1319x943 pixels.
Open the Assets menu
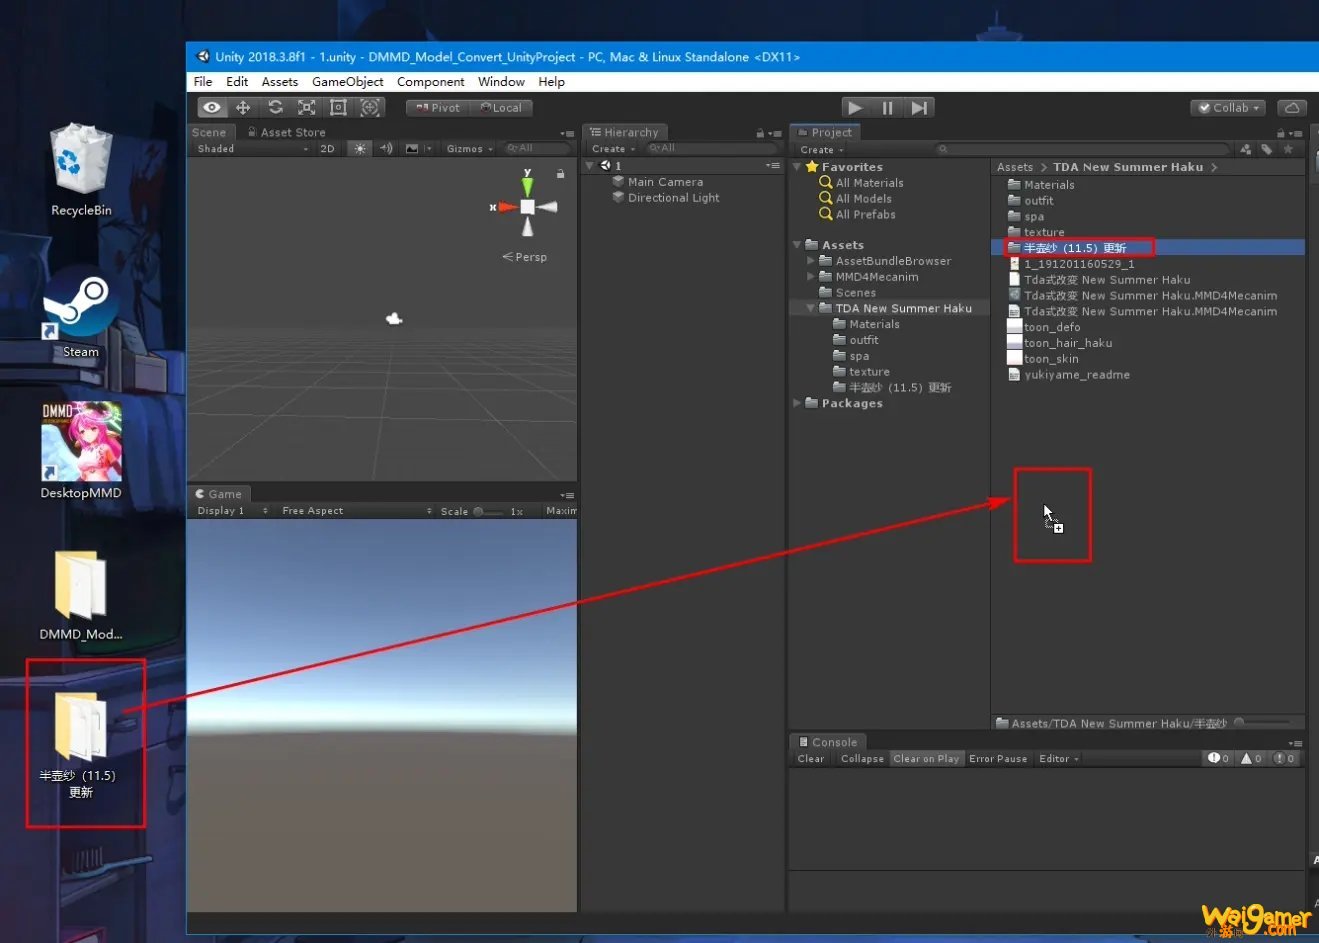280,81
